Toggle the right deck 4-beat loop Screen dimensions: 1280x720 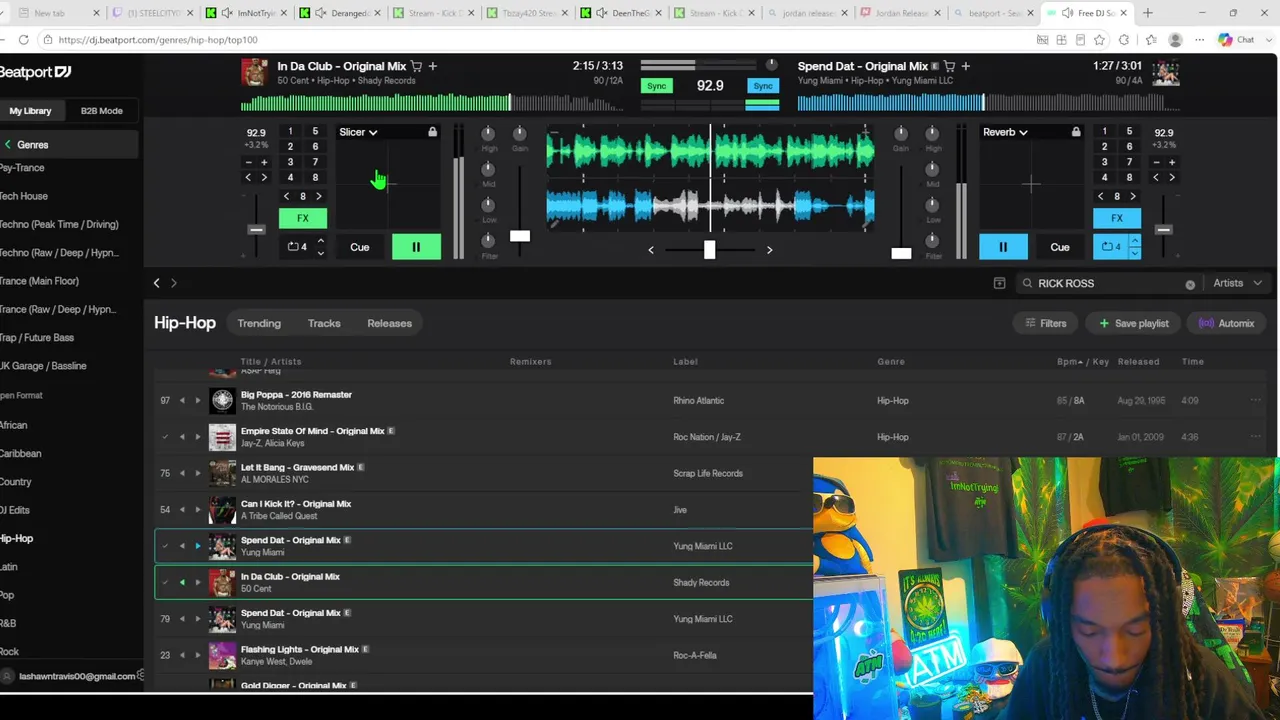coord(1111,247)
